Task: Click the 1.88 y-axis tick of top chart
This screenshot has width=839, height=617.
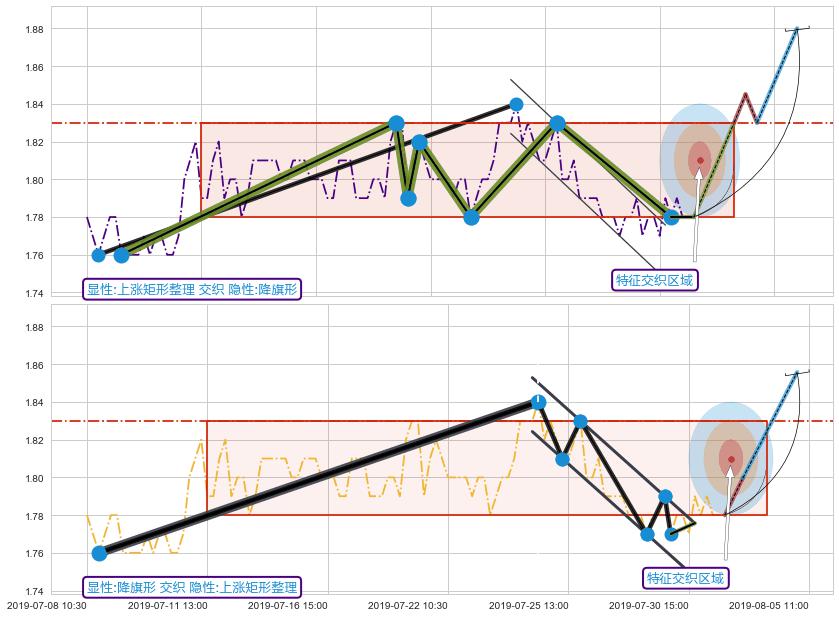Action: [x=33, y=30]
